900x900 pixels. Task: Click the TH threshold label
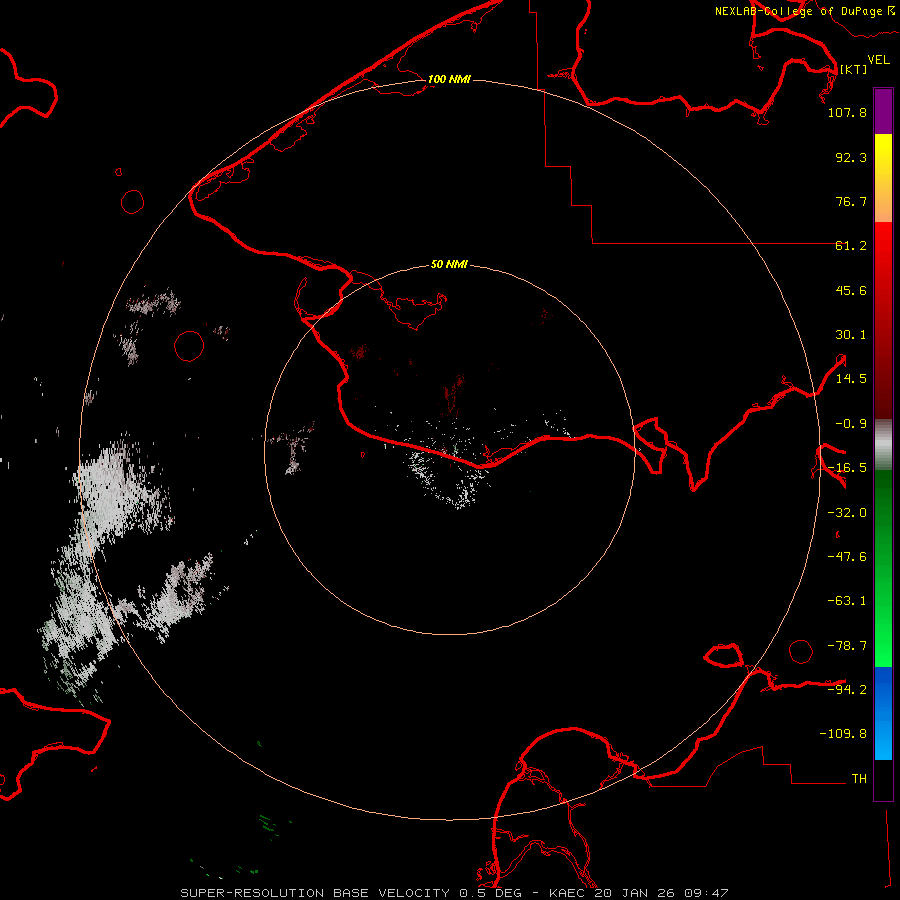pos(859,779)
